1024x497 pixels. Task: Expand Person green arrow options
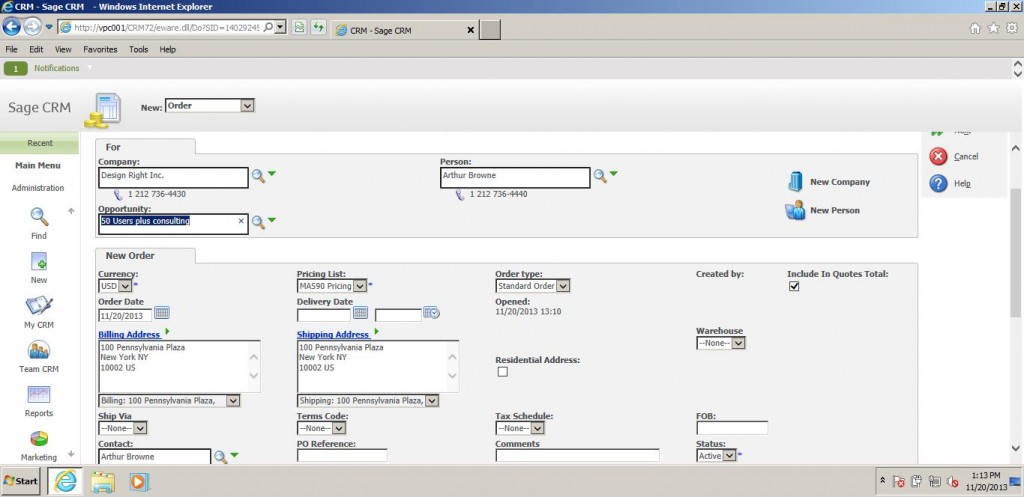coord(613,174)
